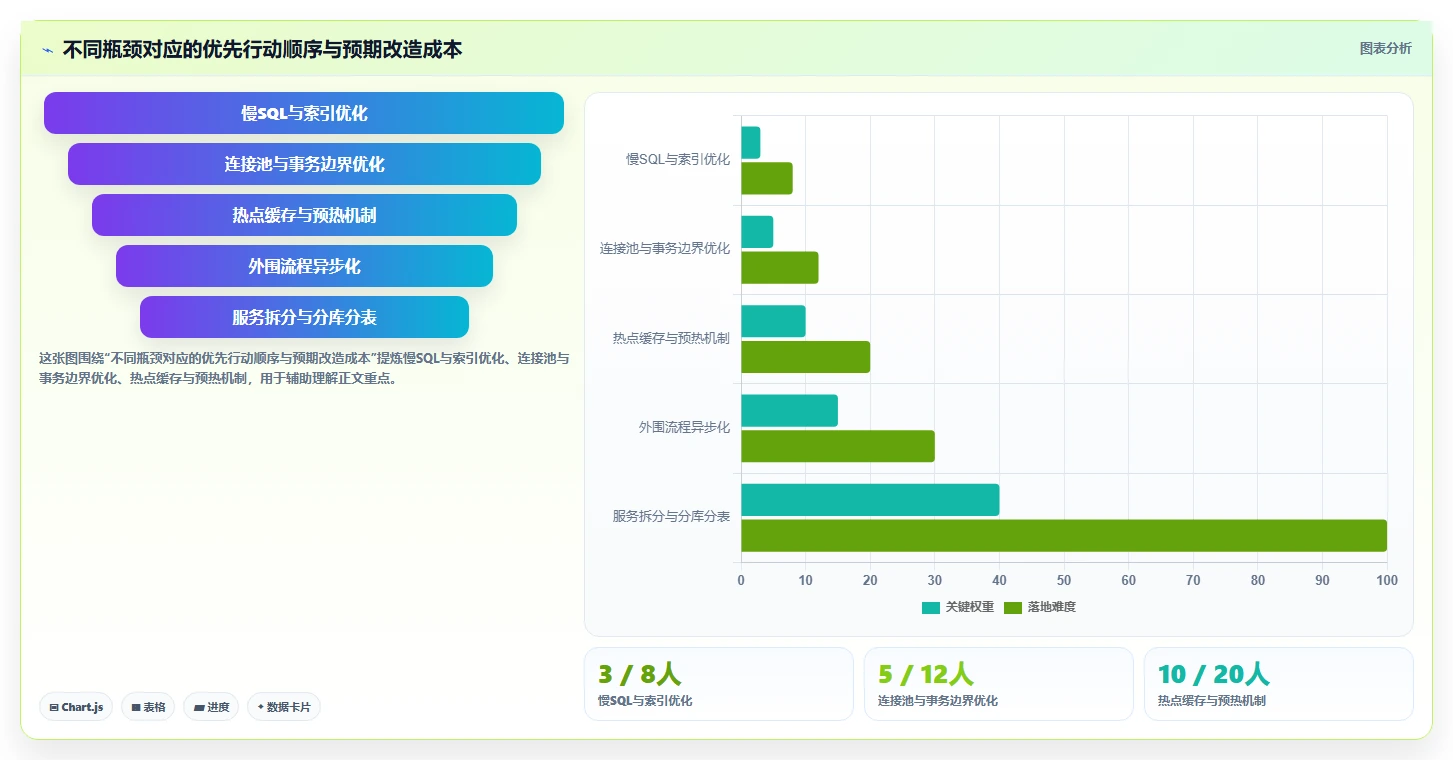Click the 落地难度 bar for 慢SQL与索引优化
Viewport: 1453px width, 760px height.
pos(767,178)
